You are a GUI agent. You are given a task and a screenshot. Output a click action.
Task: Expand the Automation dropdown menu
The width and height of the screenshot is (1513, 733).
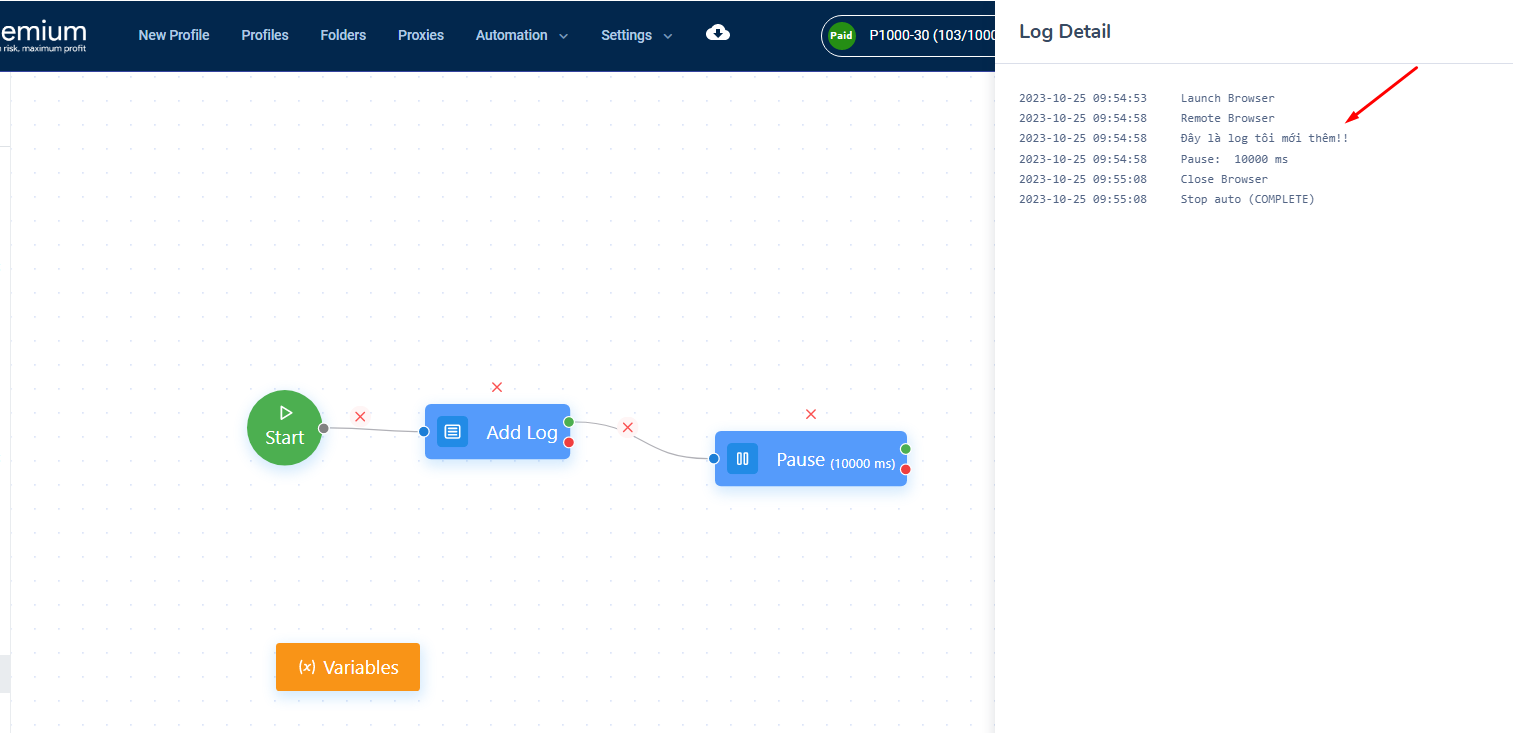coord(521,35)
